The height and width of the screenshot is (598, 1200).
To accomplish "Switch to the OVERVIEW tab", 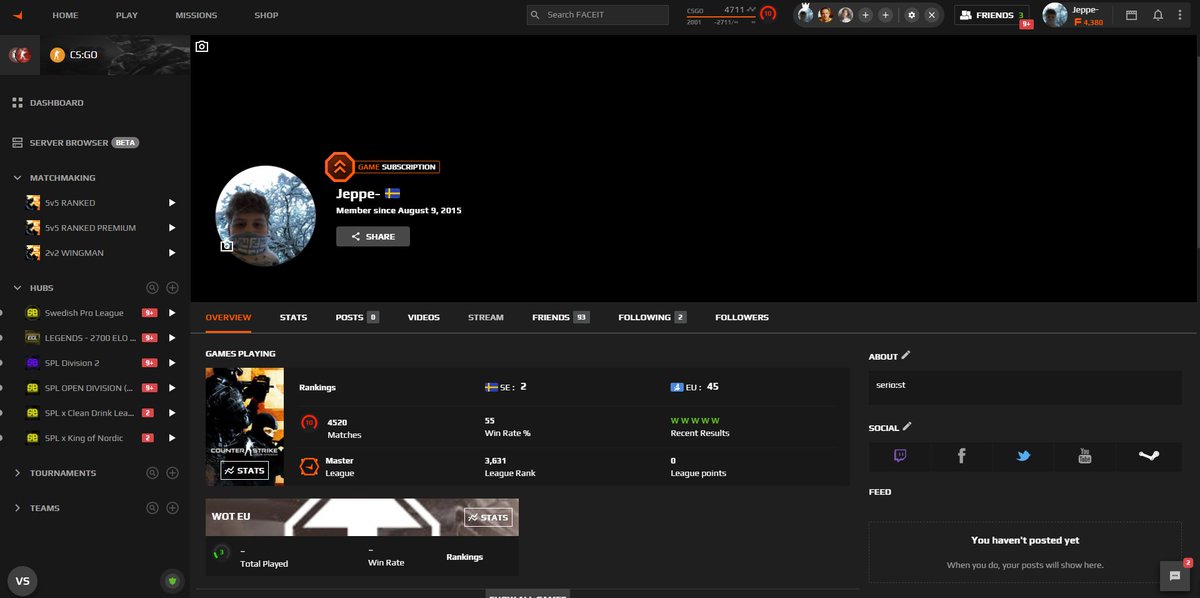I will (228, 317).
